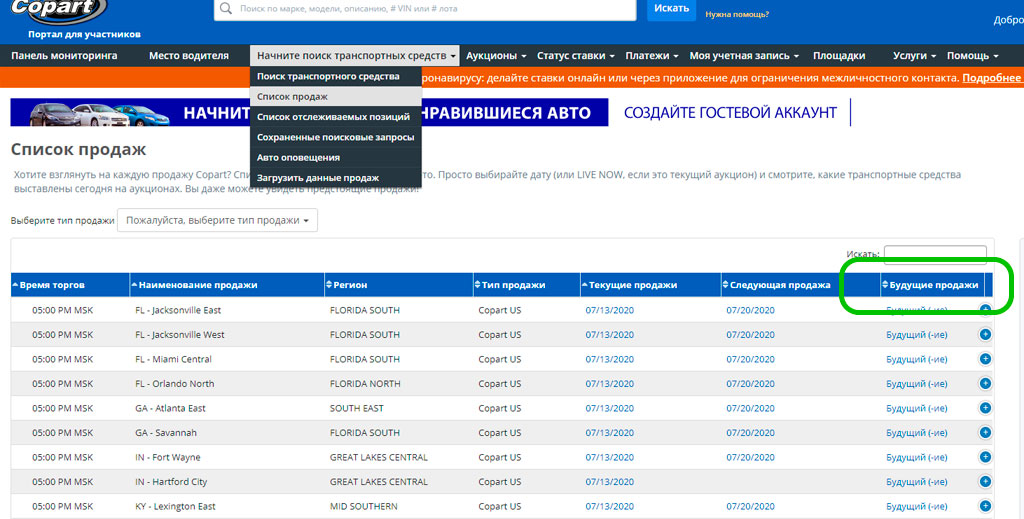Viewport: 1024px width, 519px height.
Task: Select Список отслеживаемых позиций menu entry
Action: [x=336, y=116]
